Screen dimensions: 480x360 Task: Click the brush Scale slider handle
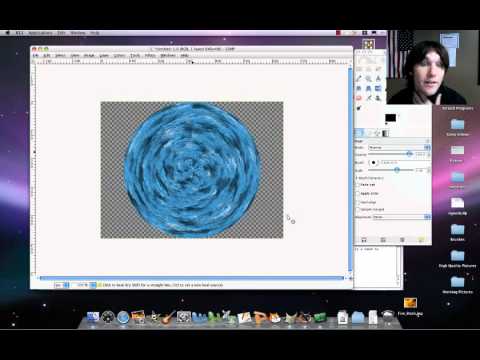click(x=397, y=170)
